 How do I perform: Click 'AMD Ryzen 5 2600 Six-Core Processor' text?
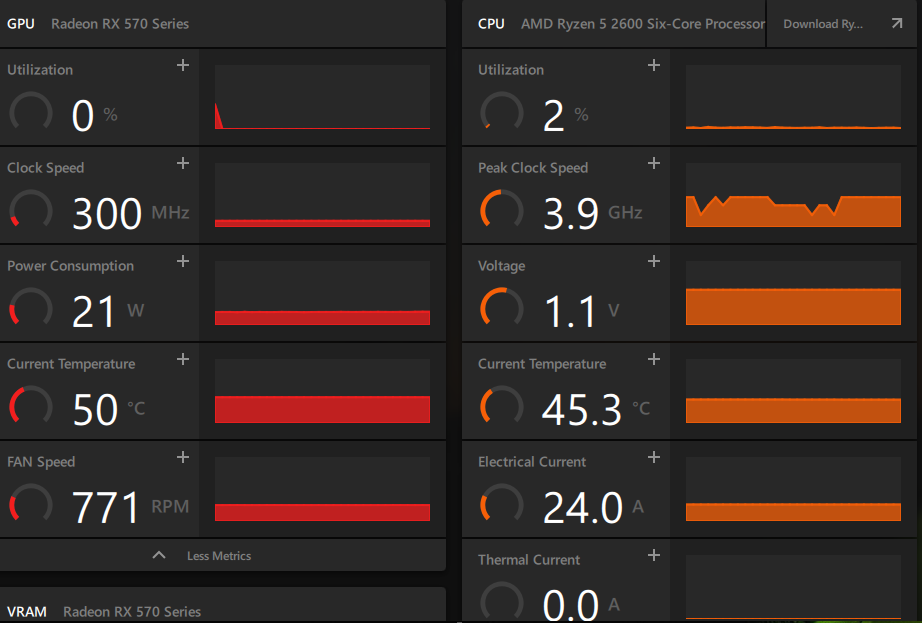coord(643,24)
